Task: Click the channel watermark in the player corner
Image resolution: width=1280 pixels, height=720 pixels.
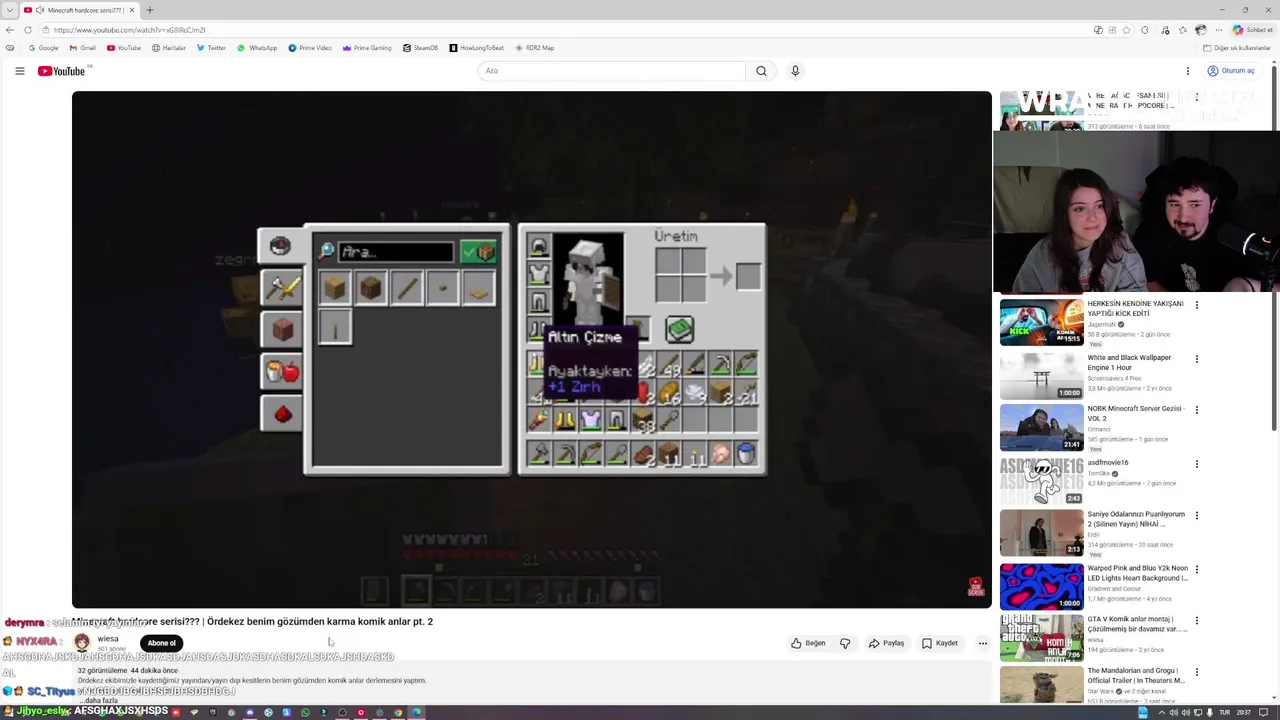Action: (976, 587)
